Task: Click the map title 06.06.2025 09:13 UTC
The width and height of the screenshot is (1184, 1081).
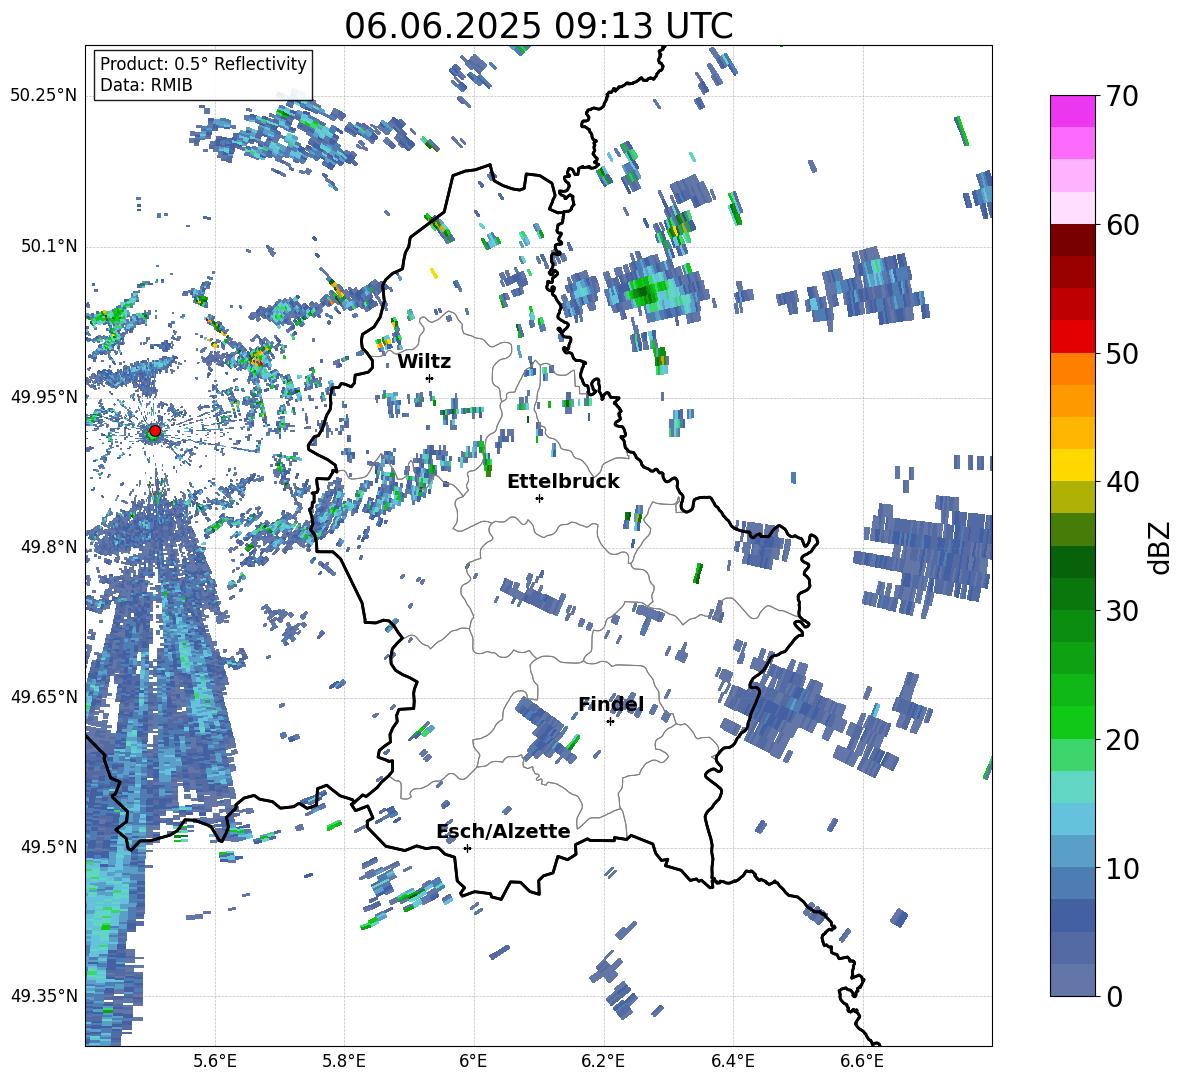Action: click(x=538, y=26)
